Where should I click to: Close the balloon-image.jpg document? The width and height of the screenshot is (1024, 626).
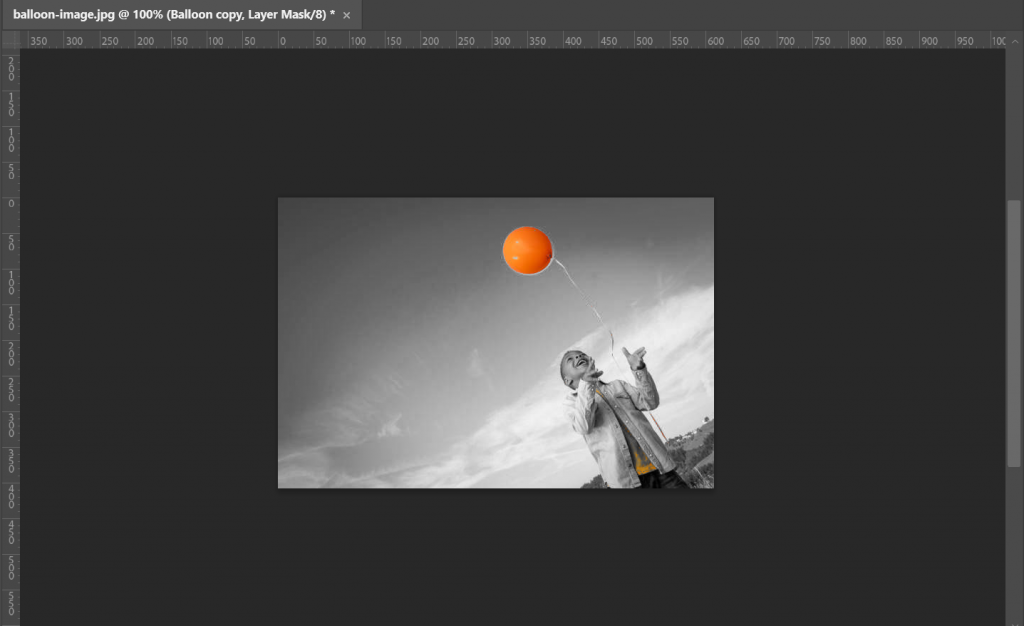pos(345,15)
